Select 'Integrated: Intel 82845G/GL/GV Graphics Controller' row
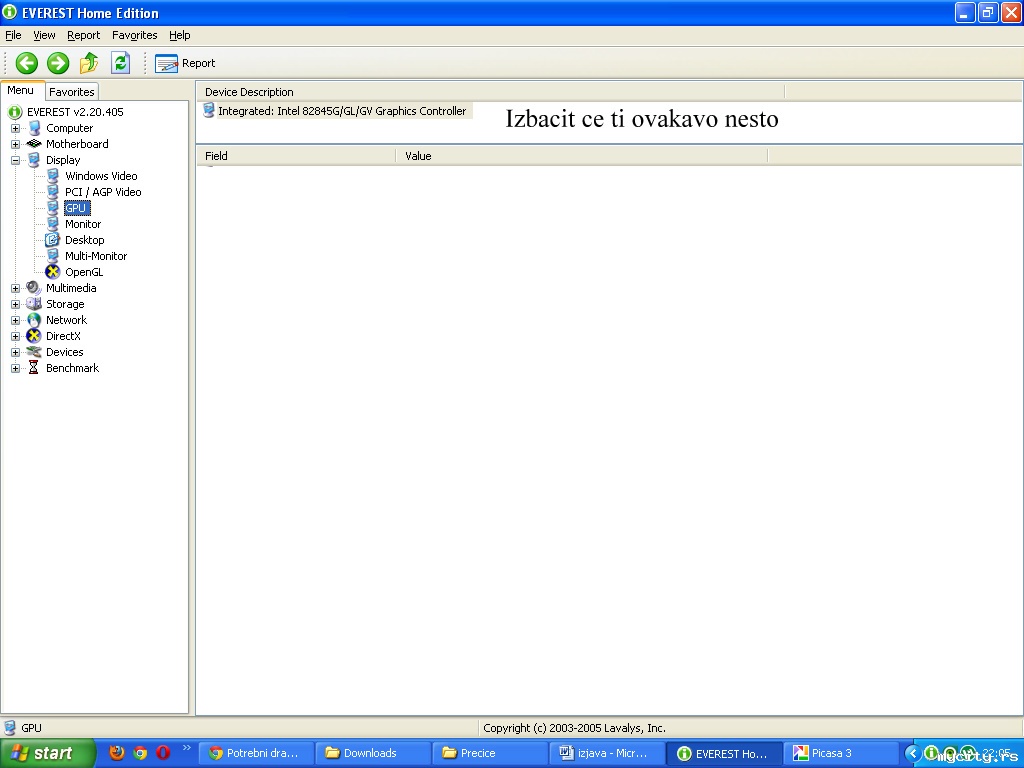This screenshot has width=1024, height=768. point(336,111)
